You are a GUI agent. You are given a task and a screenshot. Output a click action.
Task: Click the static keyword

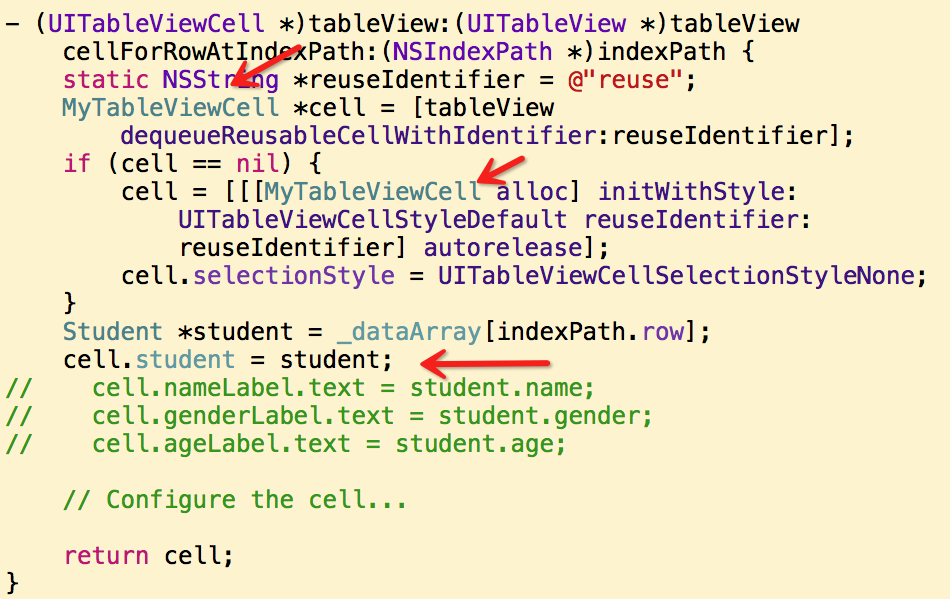[x=105, y=80]
